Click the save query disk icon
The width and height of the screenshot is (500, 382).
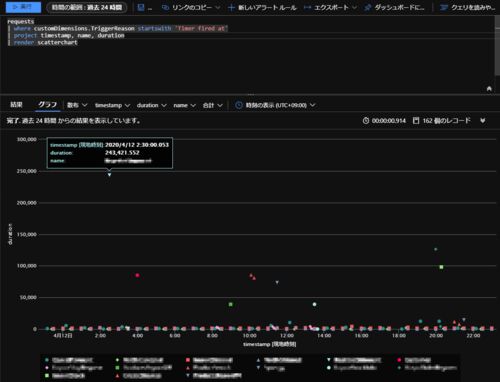click(141, 7)
